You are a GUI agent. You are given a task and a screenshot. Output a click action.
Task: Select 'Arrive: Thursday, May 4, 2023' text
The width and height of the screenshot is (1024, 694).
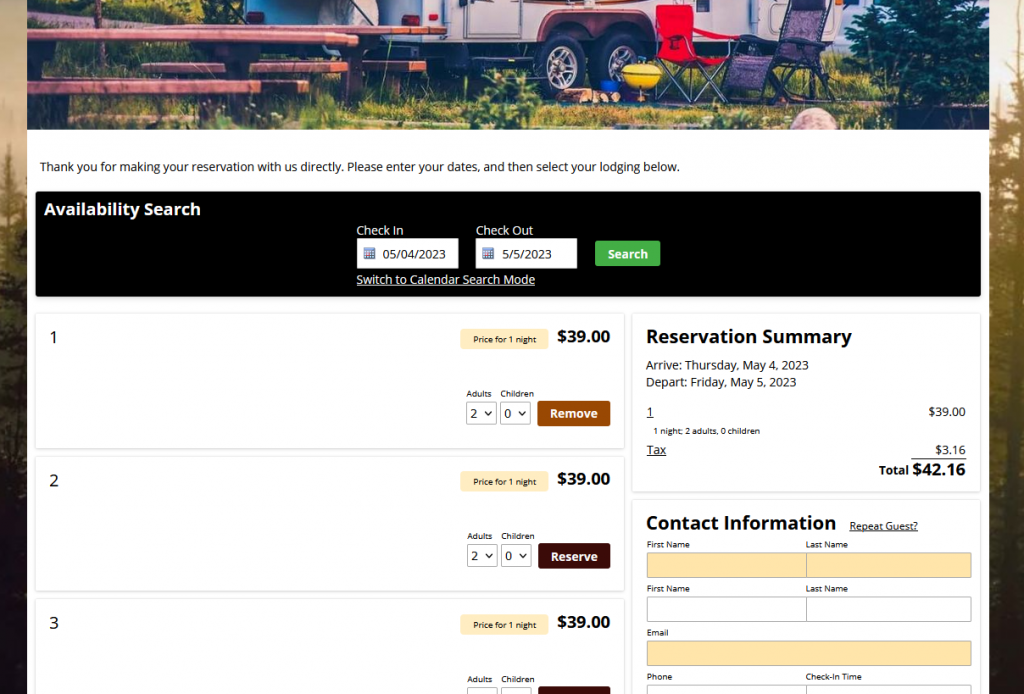coord(727,365)
